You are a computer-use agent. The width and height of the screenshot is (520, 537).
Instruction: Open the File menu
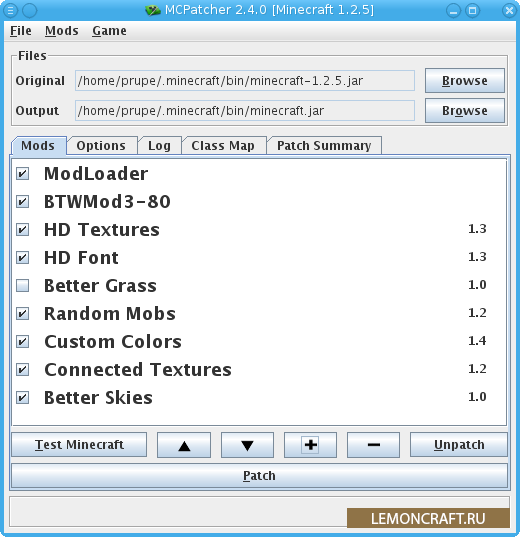coord(21,31)
